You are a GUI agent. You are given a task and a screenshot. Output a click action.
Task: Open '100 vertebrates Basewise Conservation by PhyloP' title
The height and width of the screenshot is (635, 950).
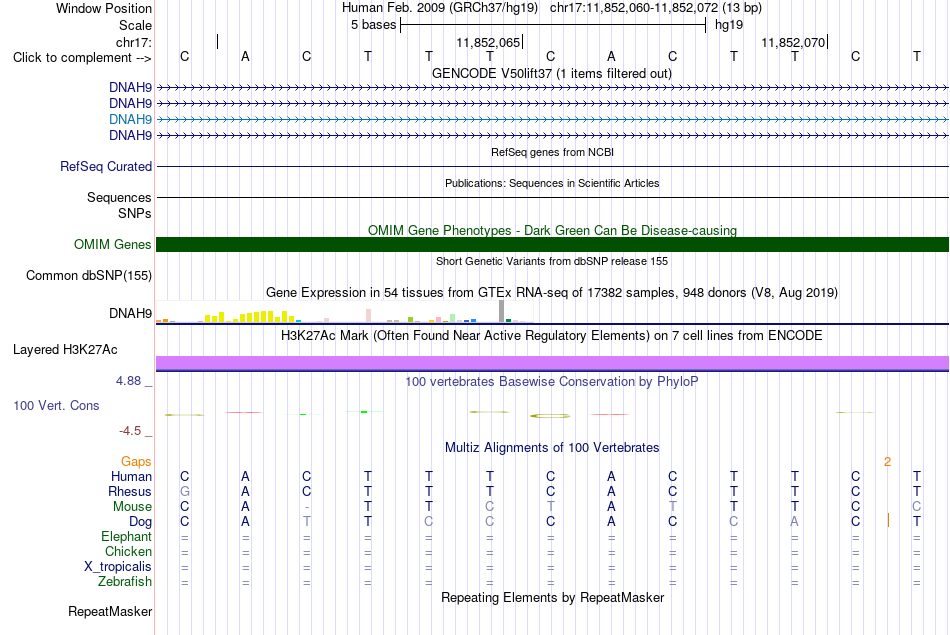[x=552, y=382]
